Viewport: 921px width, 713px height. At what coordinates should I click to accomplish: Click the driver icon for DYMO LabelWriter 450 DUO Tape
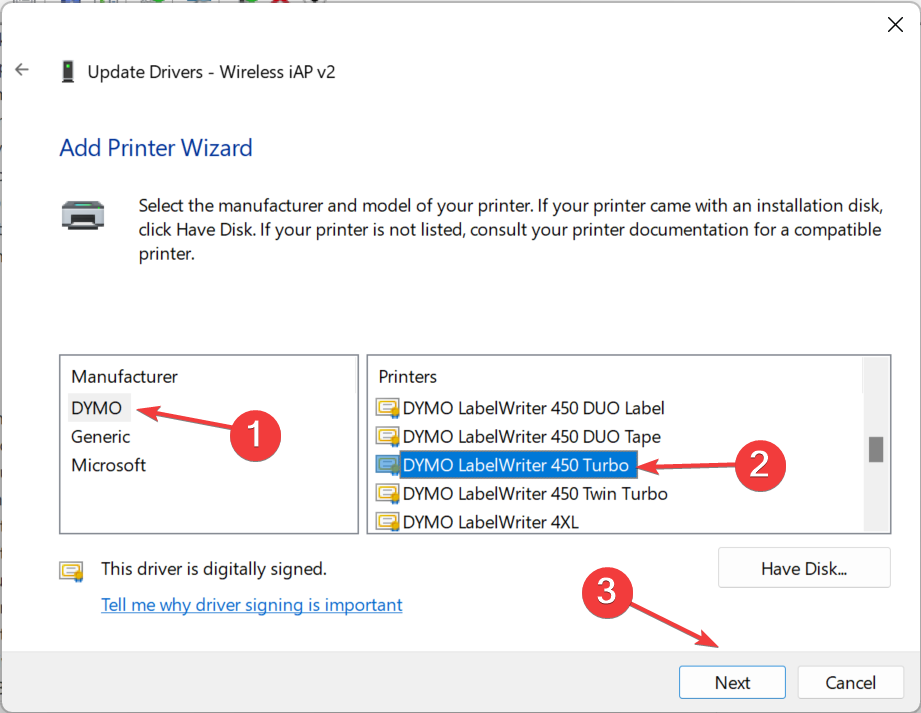(x=389, y=436)
